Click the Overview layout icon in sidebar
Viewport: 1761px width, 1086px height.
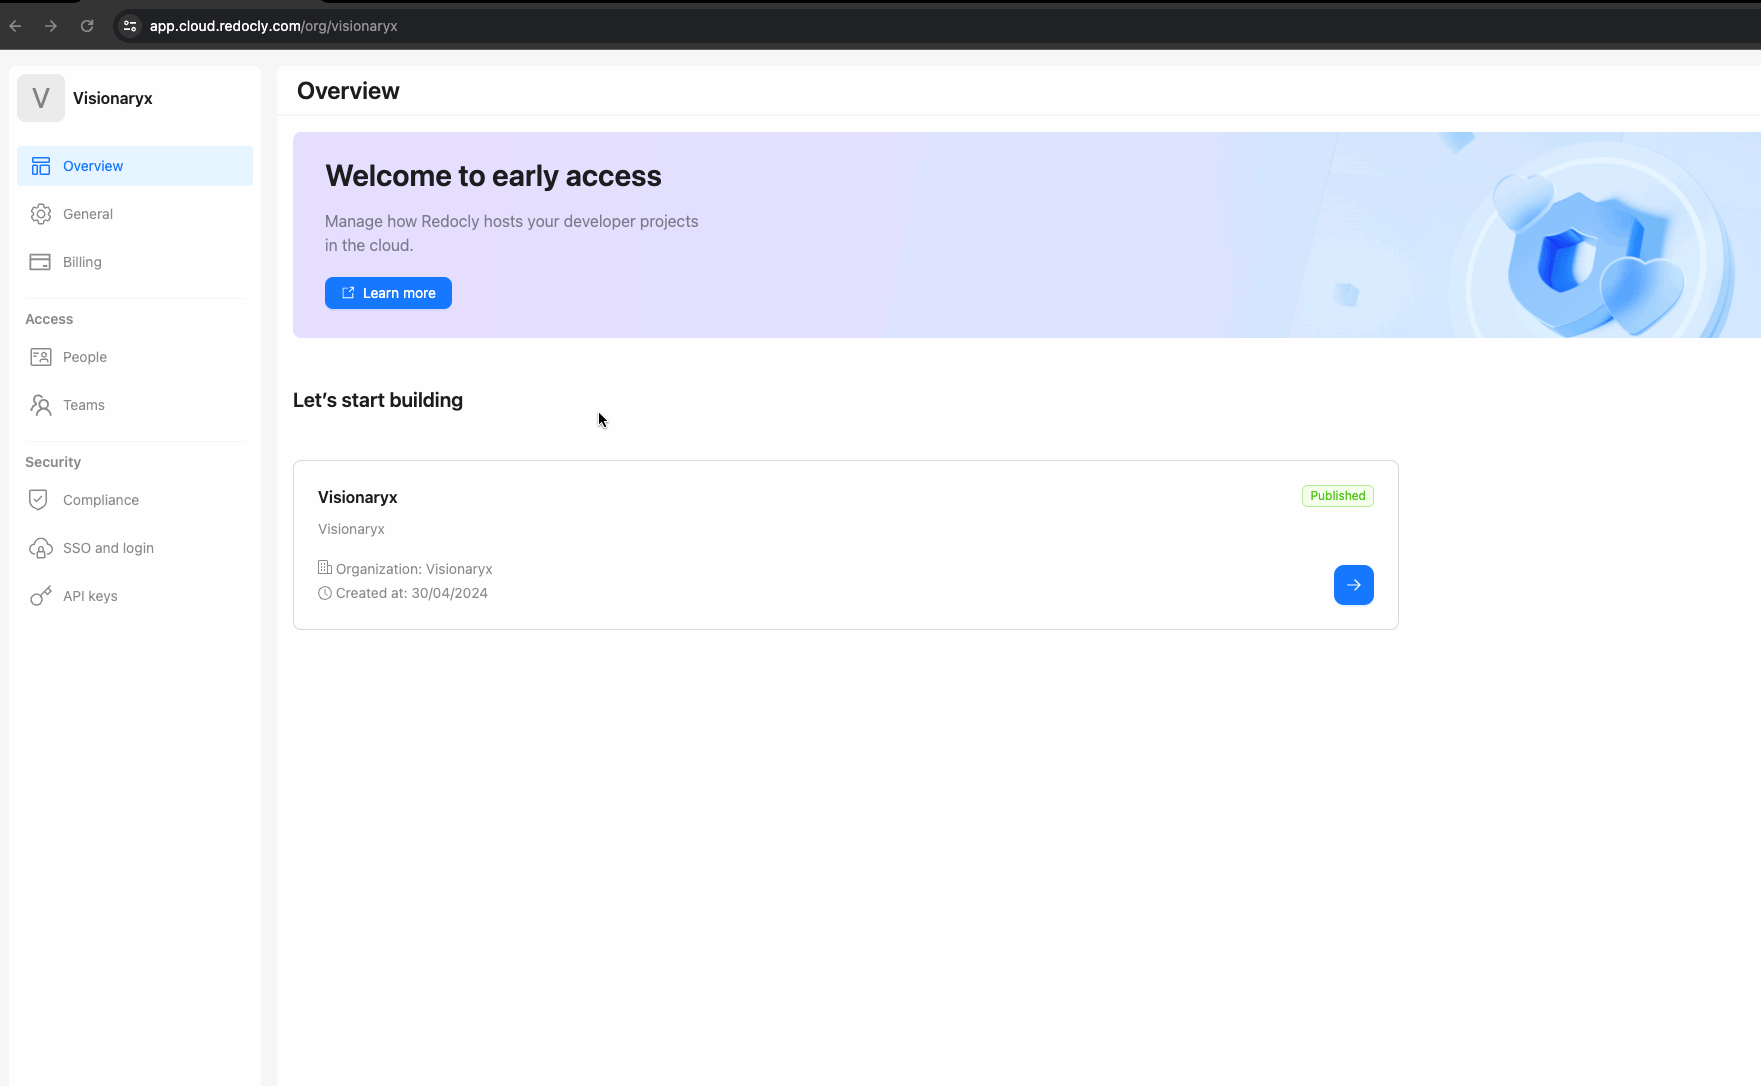[41, 166]
